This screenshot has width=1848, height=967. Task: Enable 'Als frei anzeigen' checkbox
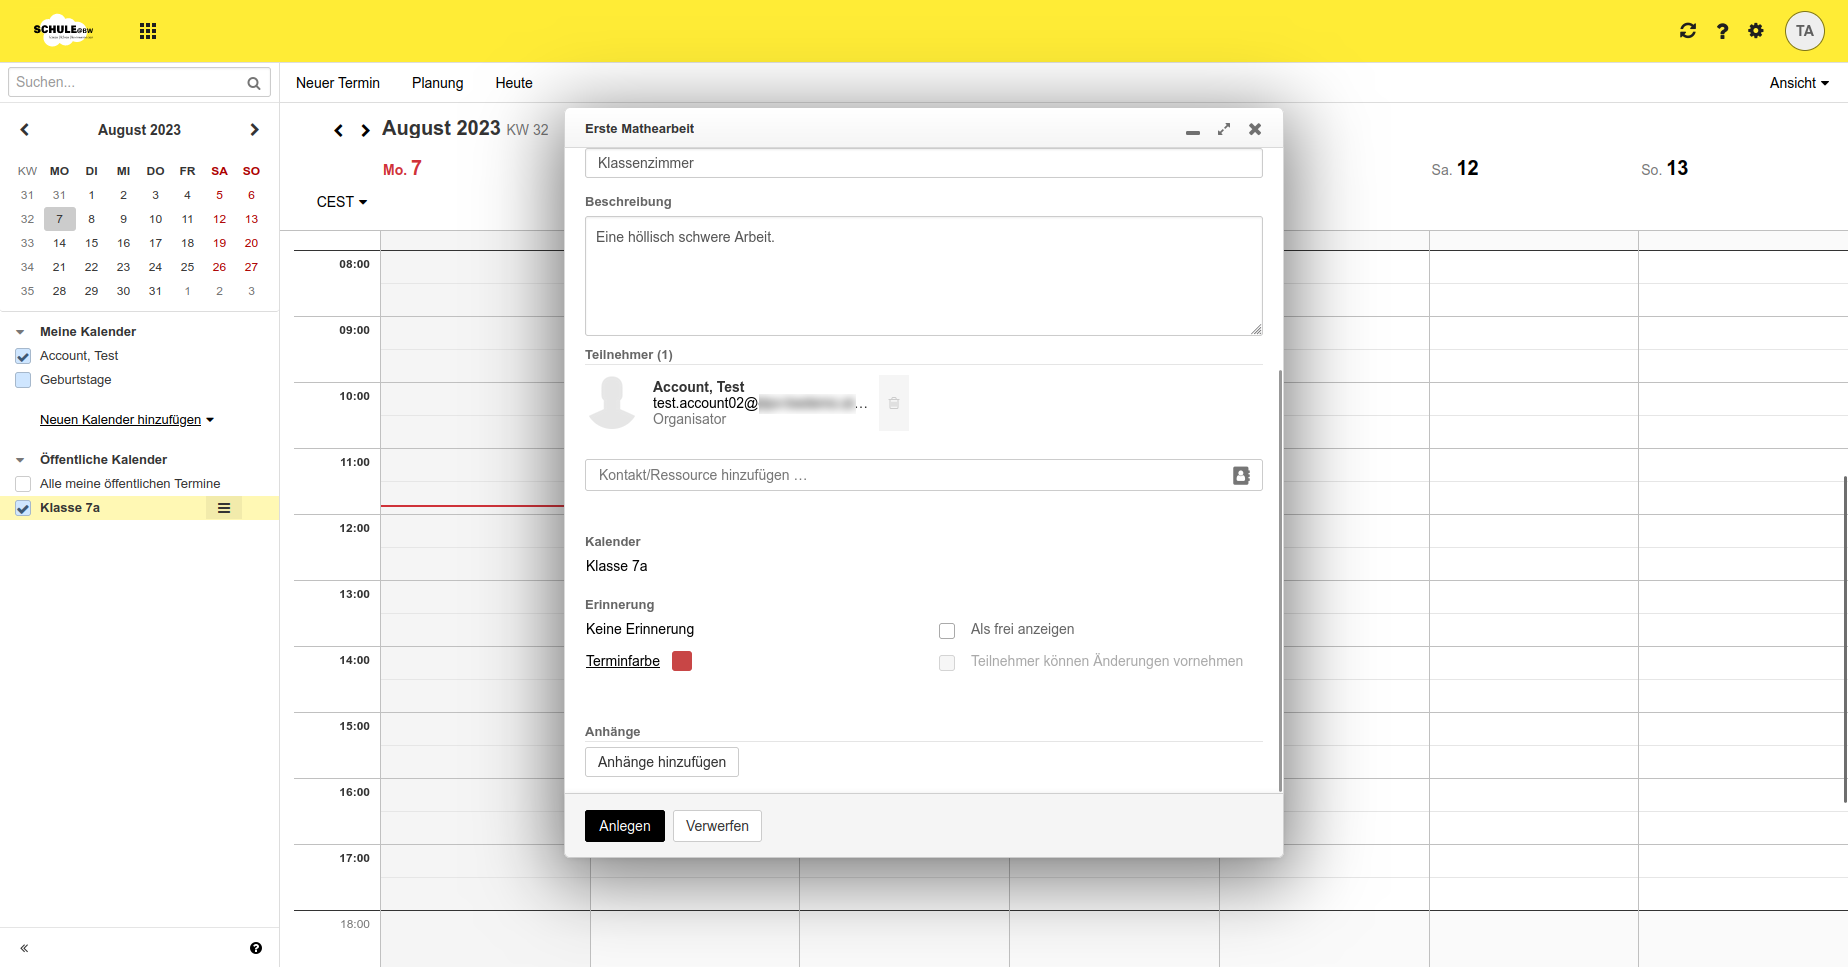point(947,631)
